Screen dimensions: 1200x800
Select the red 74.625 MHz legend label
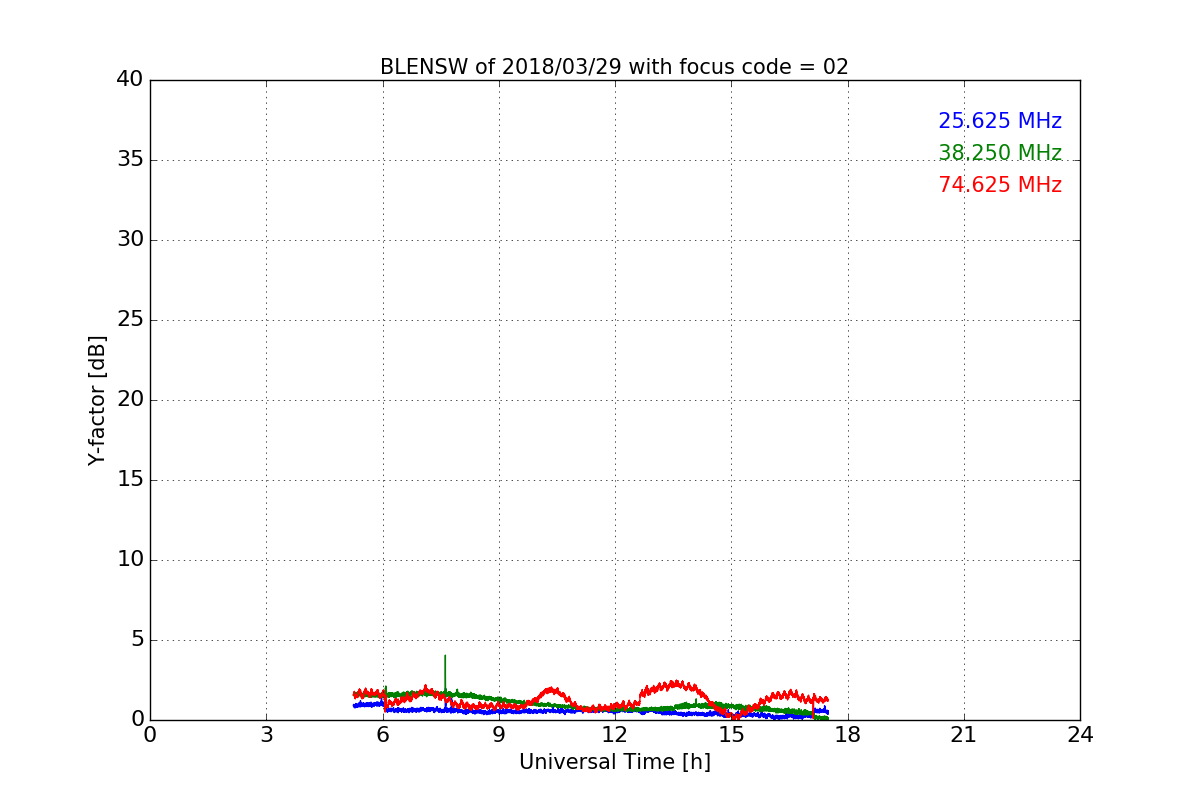[x=1000, y=185]
